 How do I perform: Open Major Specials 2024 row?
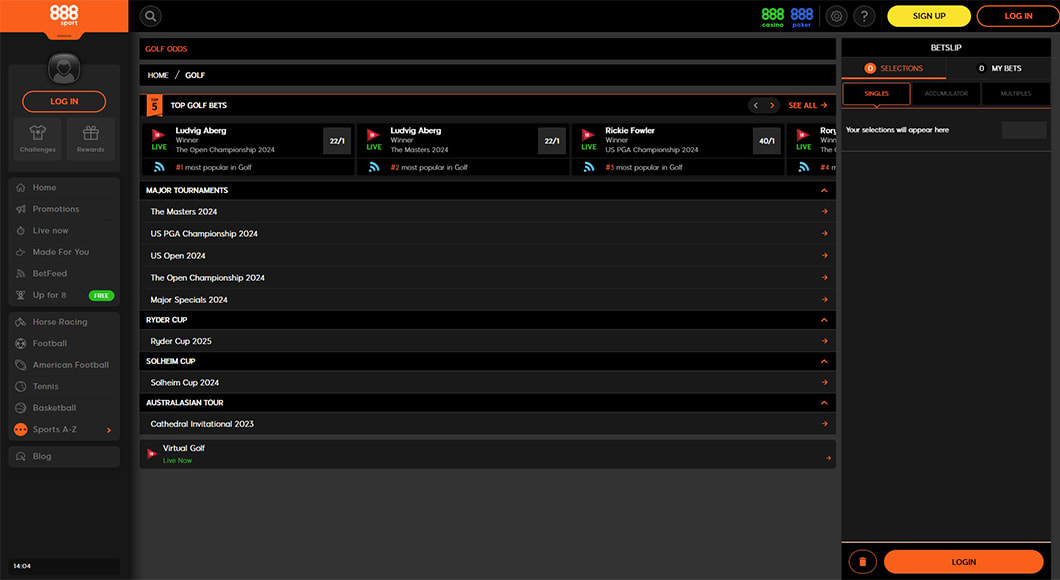point(487,299)
